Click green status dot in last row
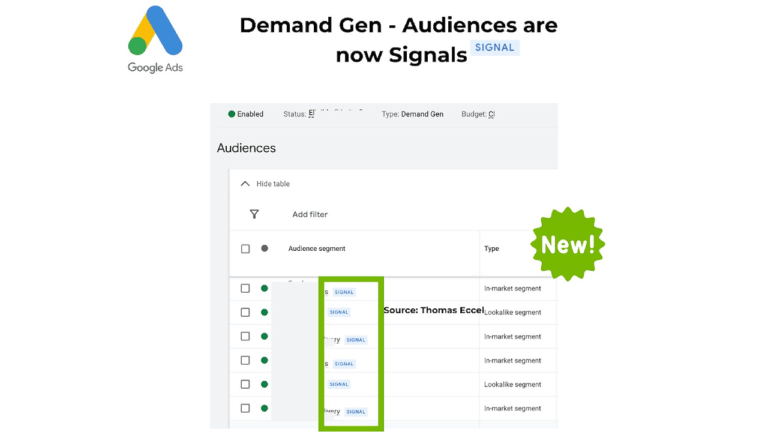768x432 pixels. click(x=264, y=408)
